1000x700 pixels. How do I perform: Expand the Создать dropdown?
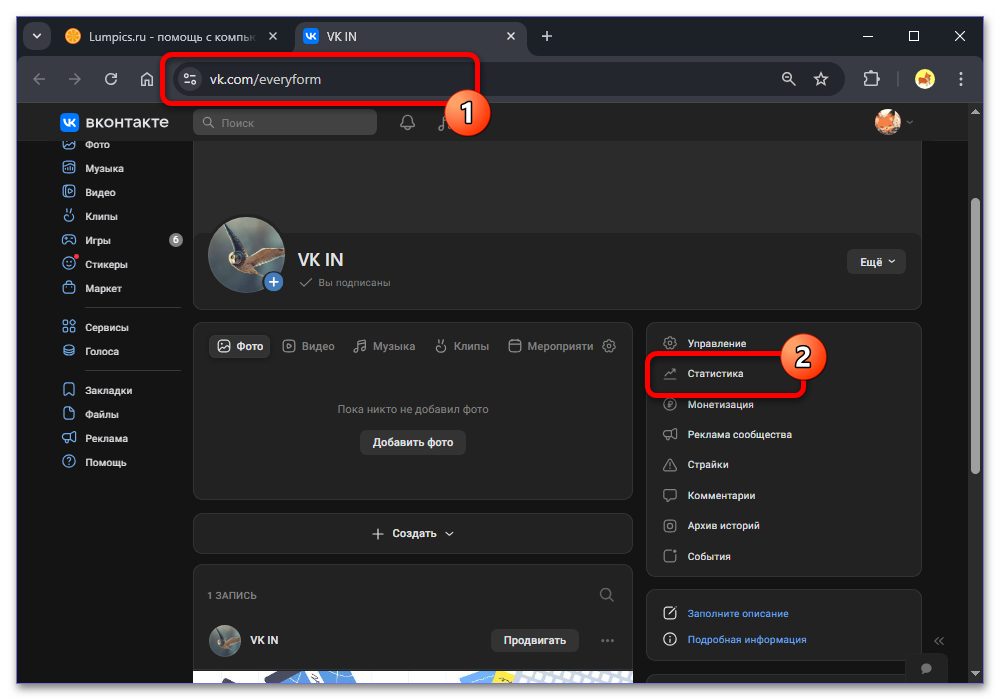click(413, 534)
